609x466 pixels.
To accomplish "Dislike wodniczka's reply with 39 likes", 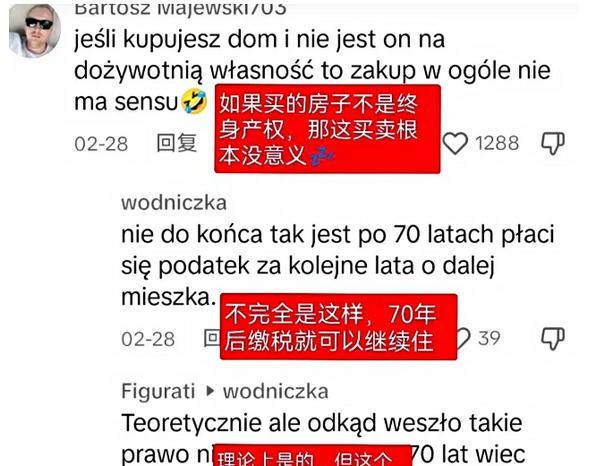I will click(553, 339).
